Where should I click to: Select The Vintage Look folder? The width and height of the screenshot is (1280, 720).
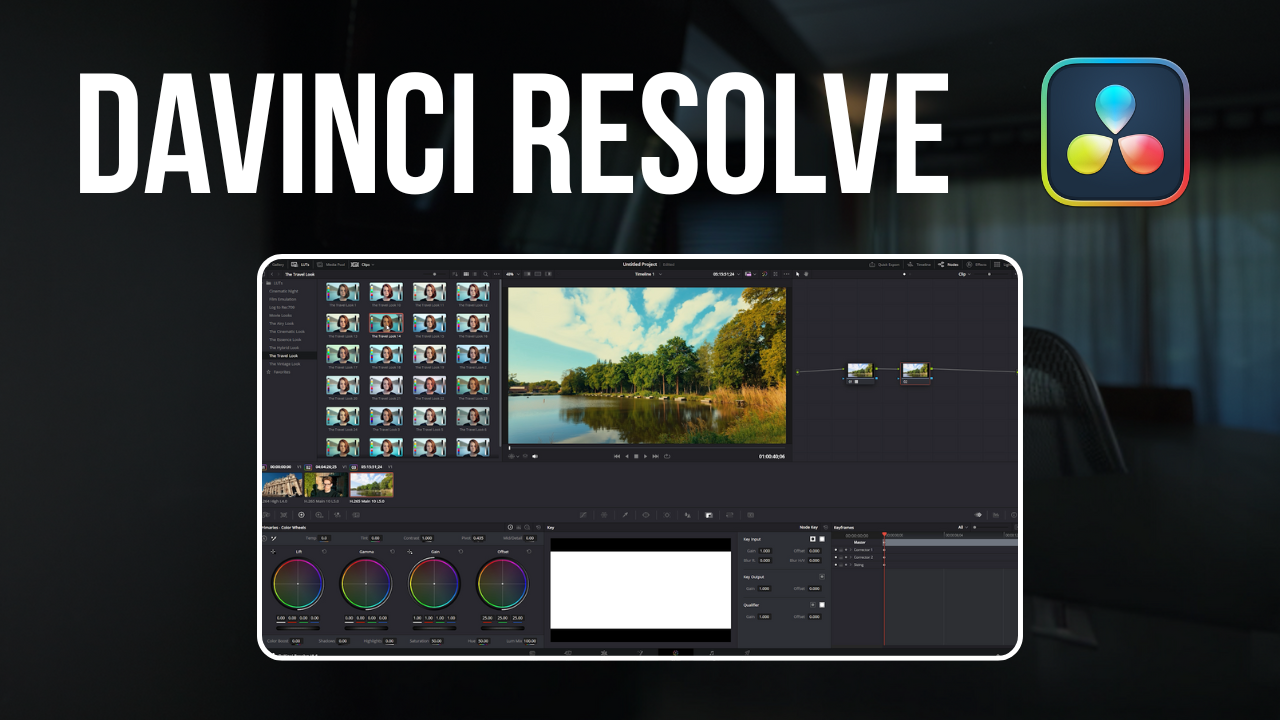click(284, 364)
